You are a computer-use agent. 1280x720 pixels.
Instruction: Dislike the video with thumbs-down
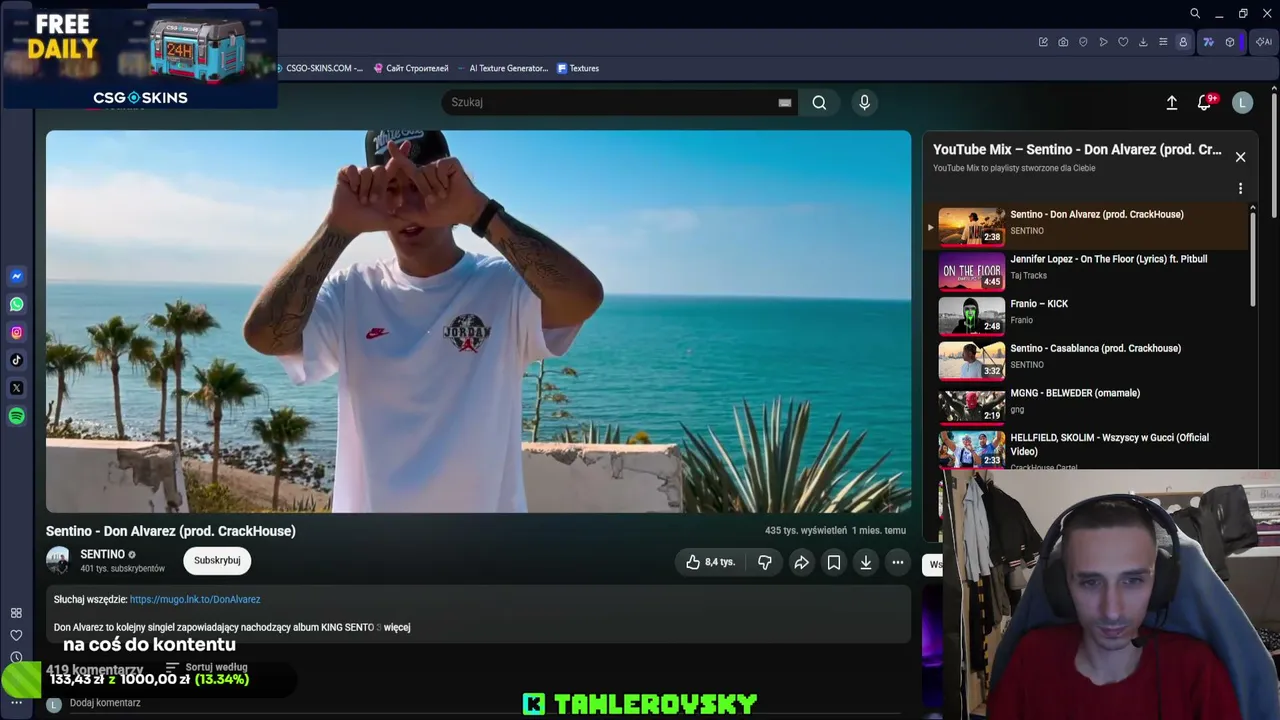click(765, 562)
